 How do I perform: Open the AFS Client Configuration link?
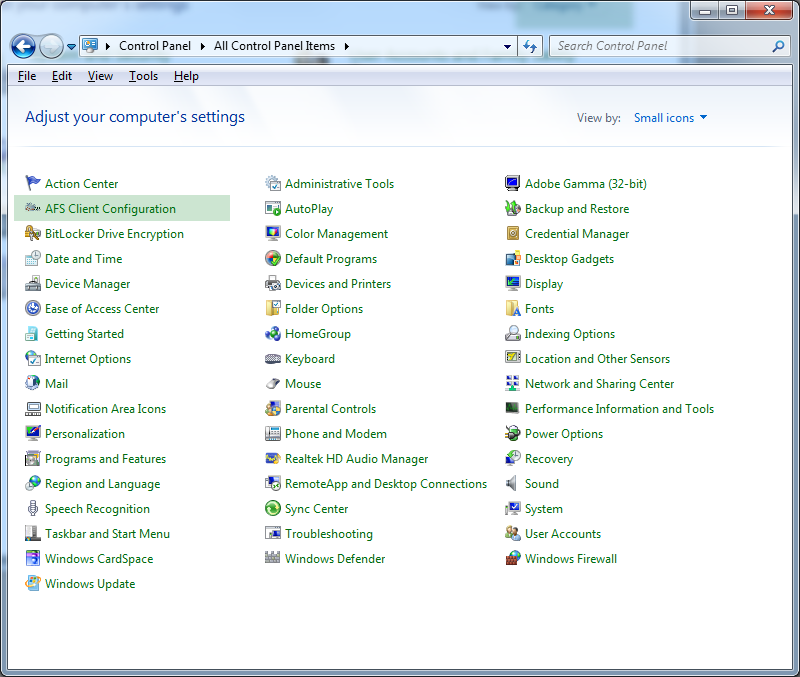(110, 209)
